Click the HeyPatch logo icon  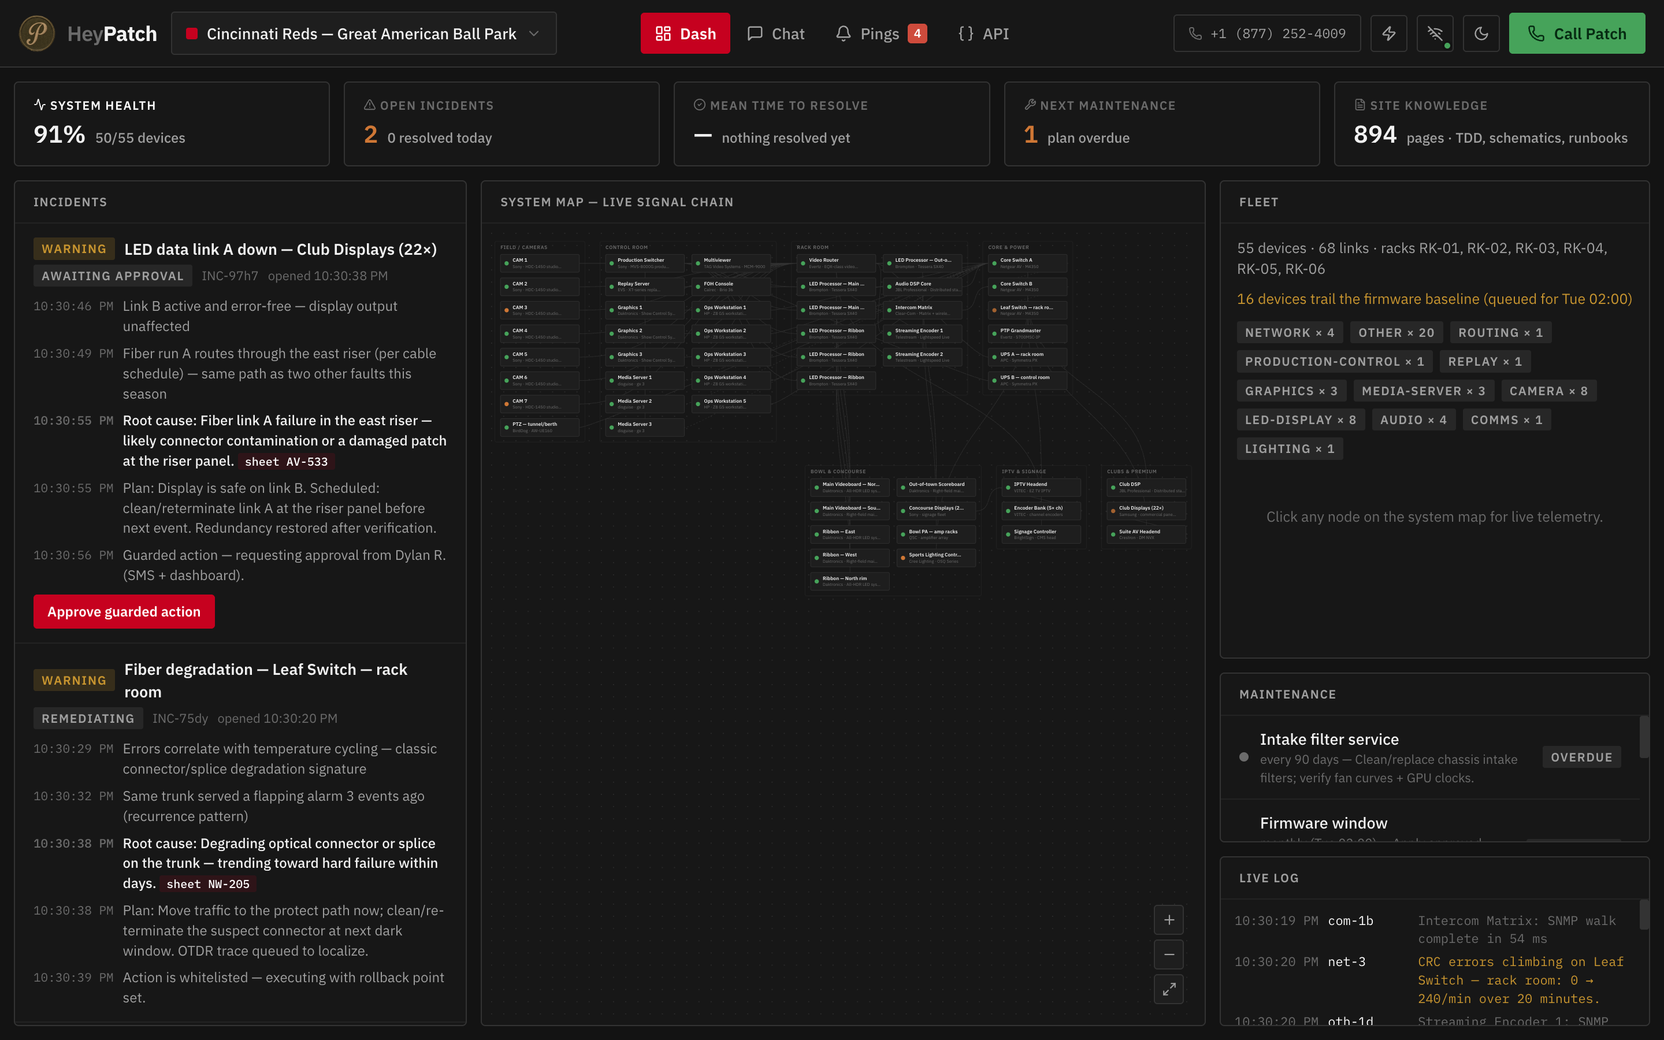coord(37,33)
